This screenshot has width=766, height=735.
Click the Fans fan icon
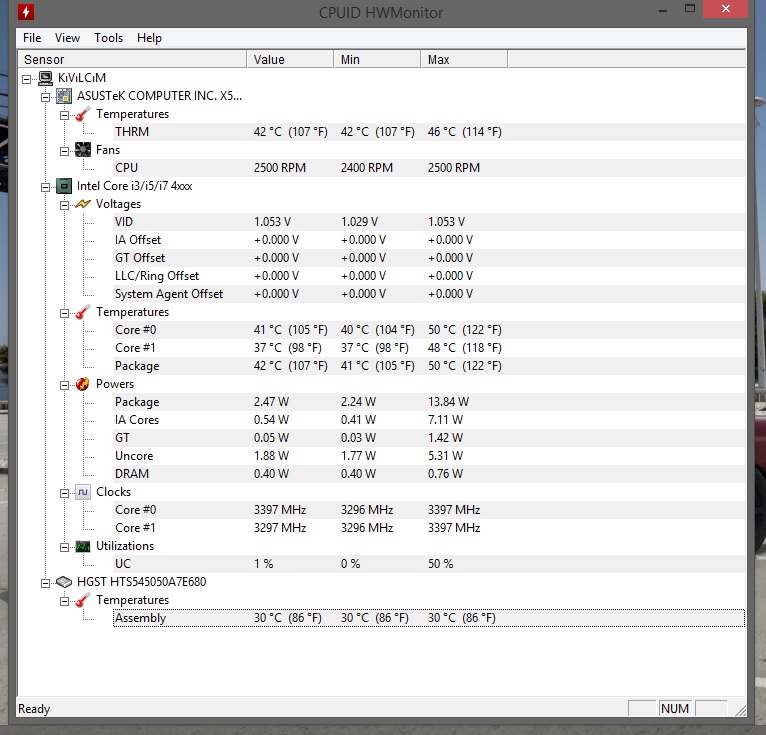click(83, 150)
